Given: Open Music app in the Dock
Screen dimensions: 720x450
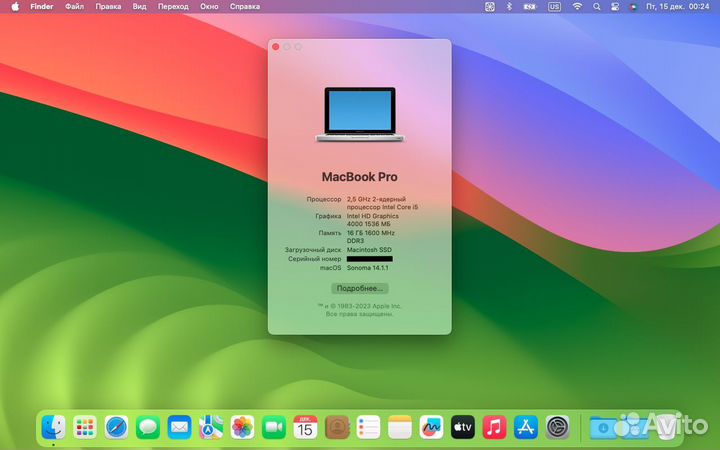Looking at the screenshot, I should [x=494, y=428].
